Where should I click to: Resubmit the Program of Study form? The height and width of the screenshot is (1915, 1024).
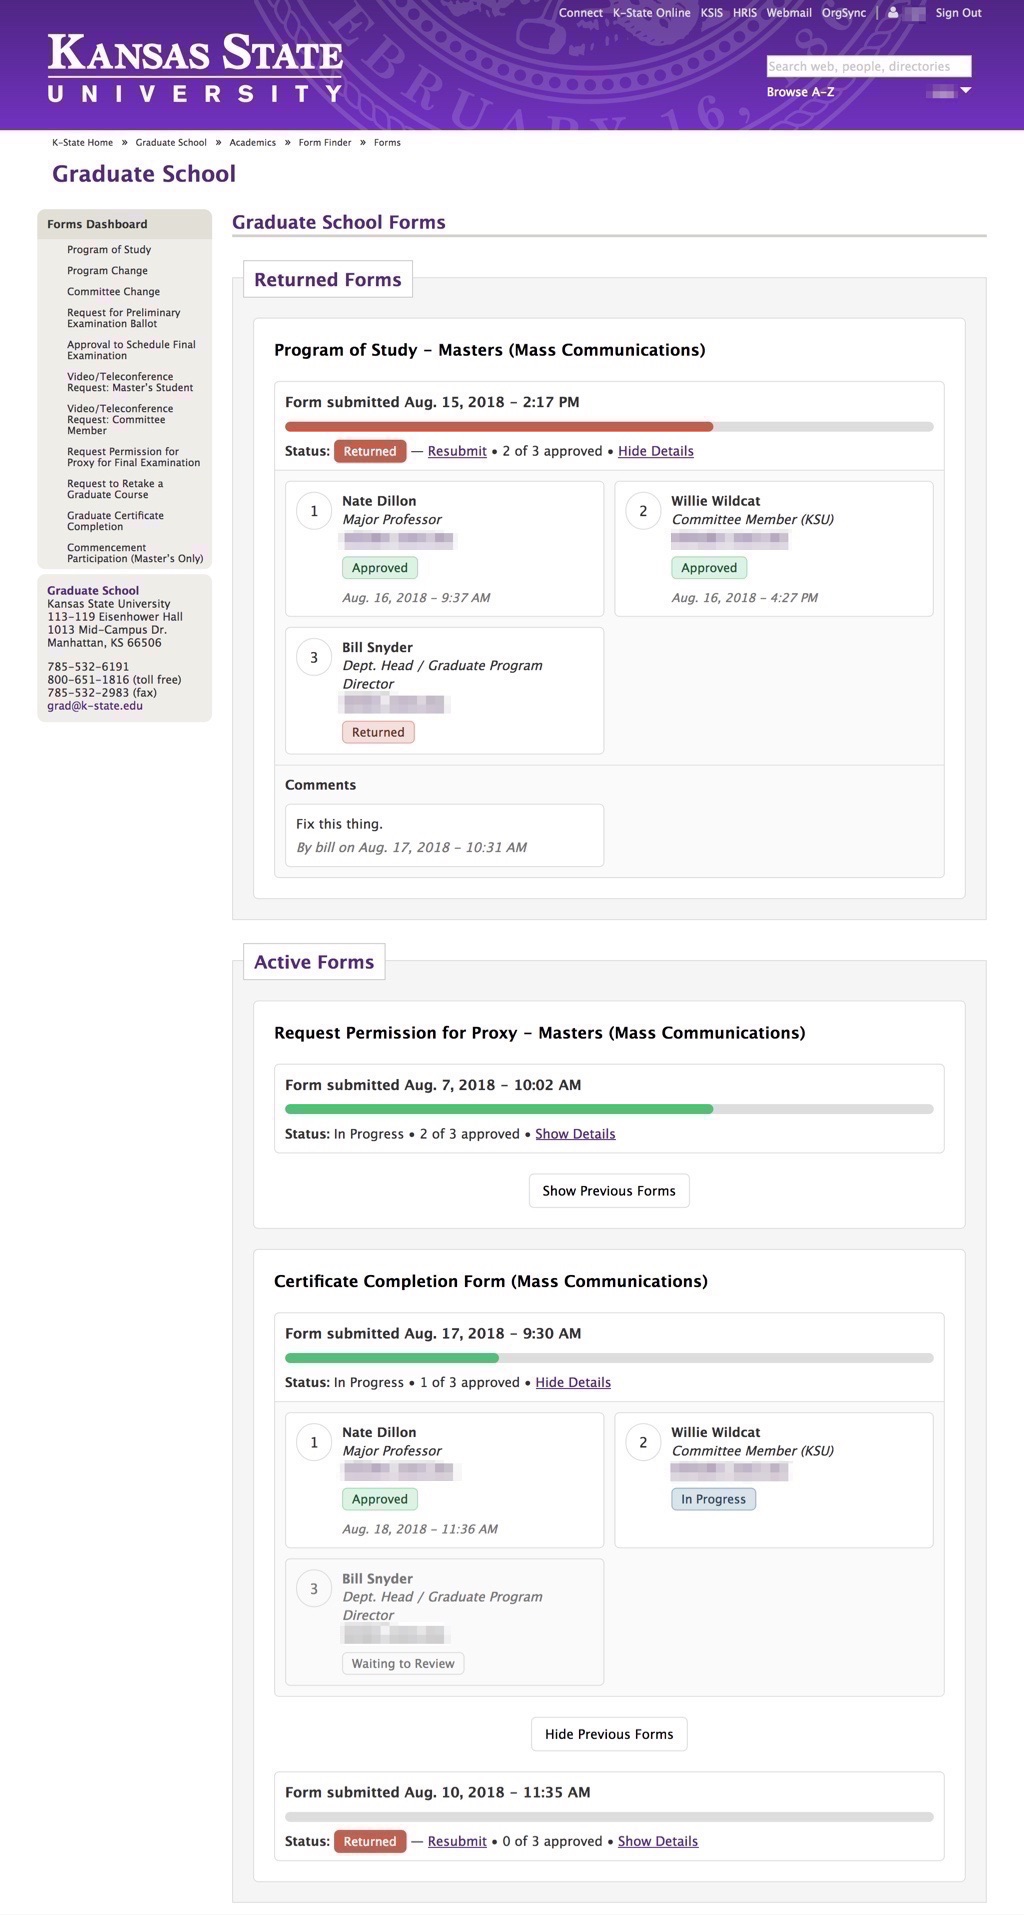[x=457, y=451]
